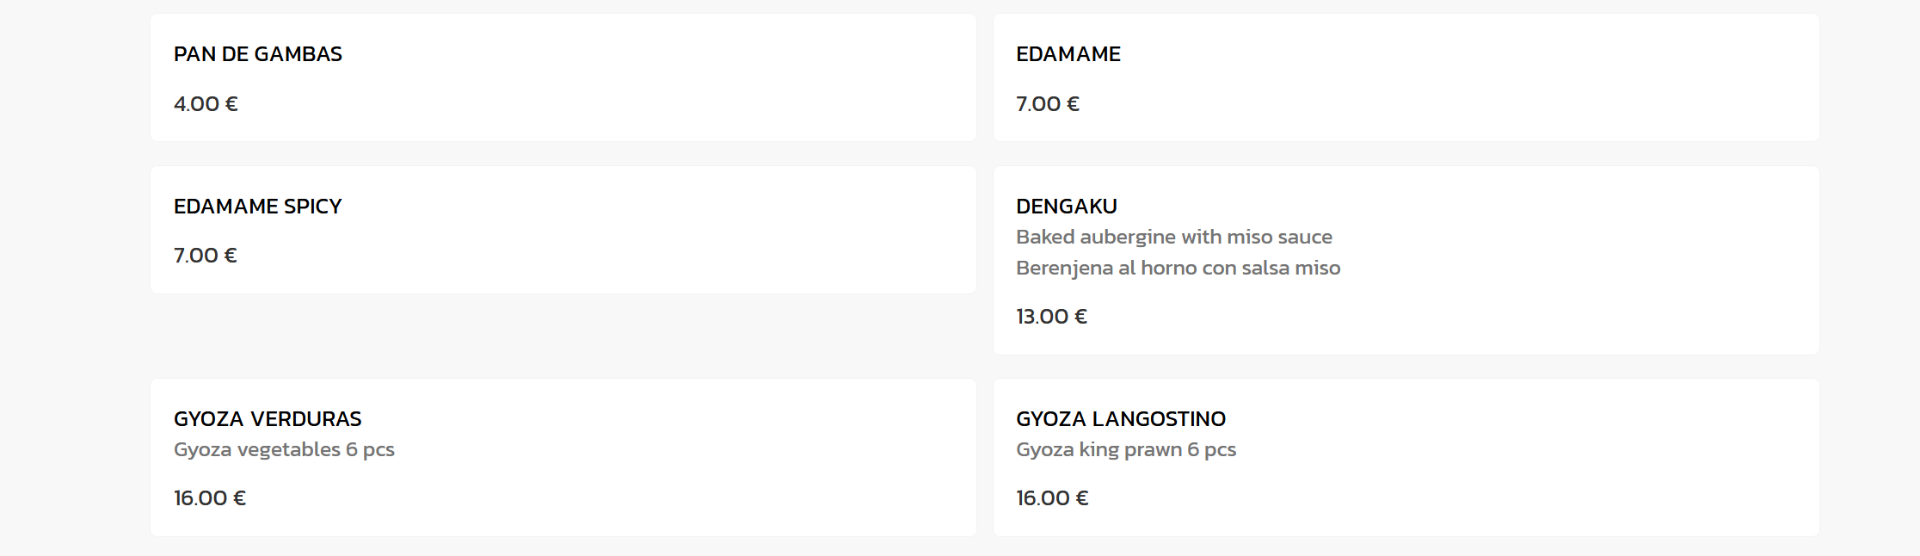The height and width of the screenshot is (556, 1920).
Task: Select the 13.00 € Dengaku price
Action: pos(1051,317)
